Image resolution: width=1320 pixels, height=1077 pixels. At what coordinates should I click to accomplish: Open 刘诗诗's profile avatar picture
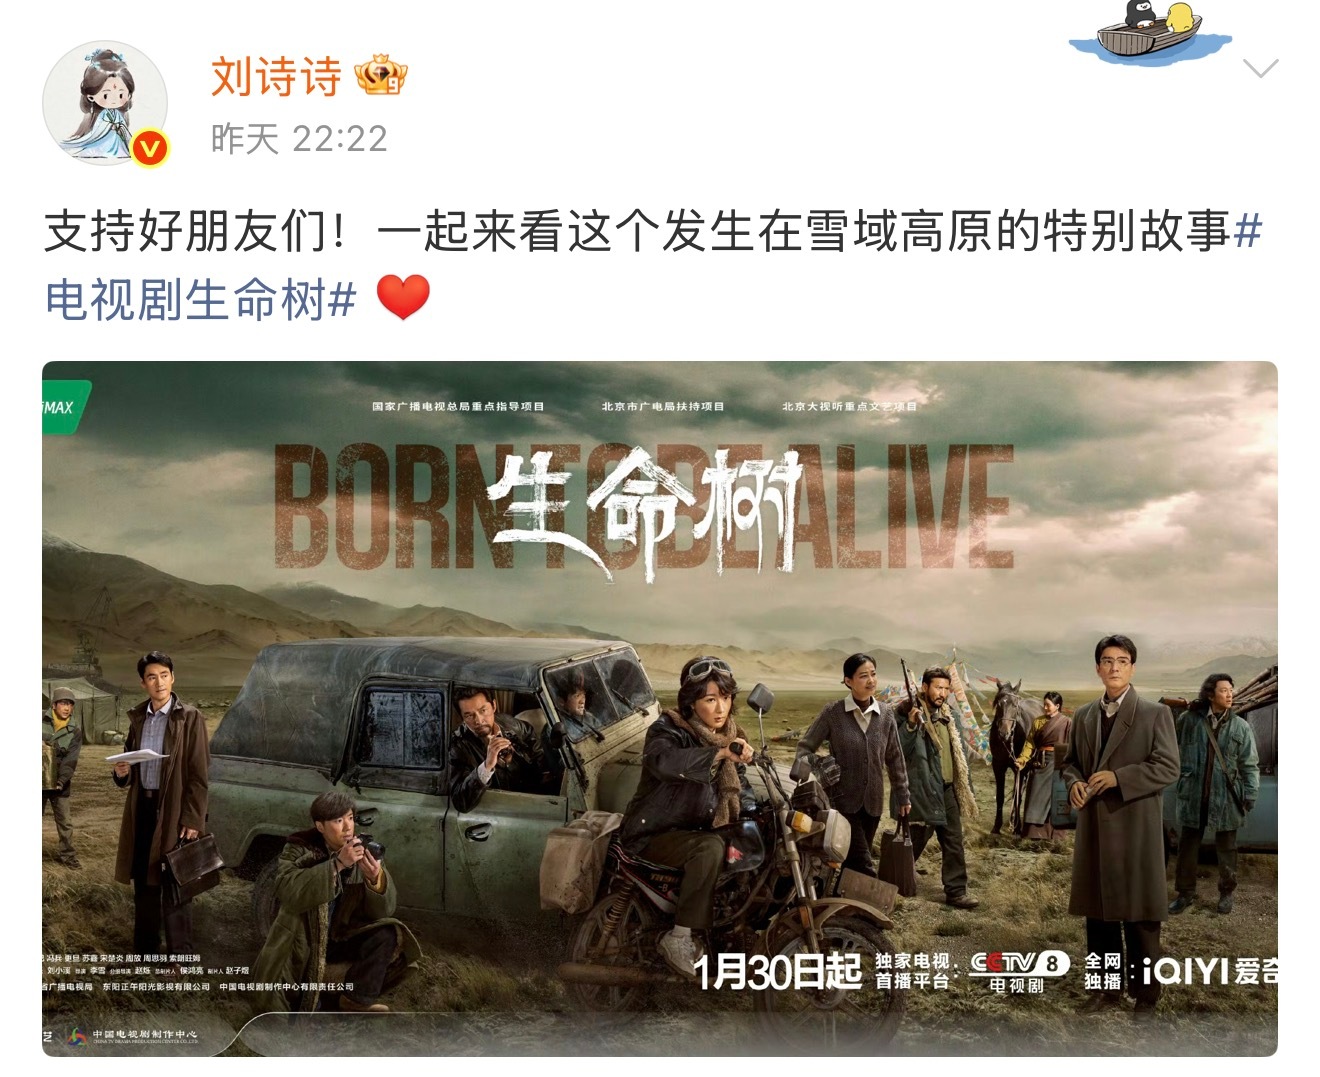tap(105, 103)
